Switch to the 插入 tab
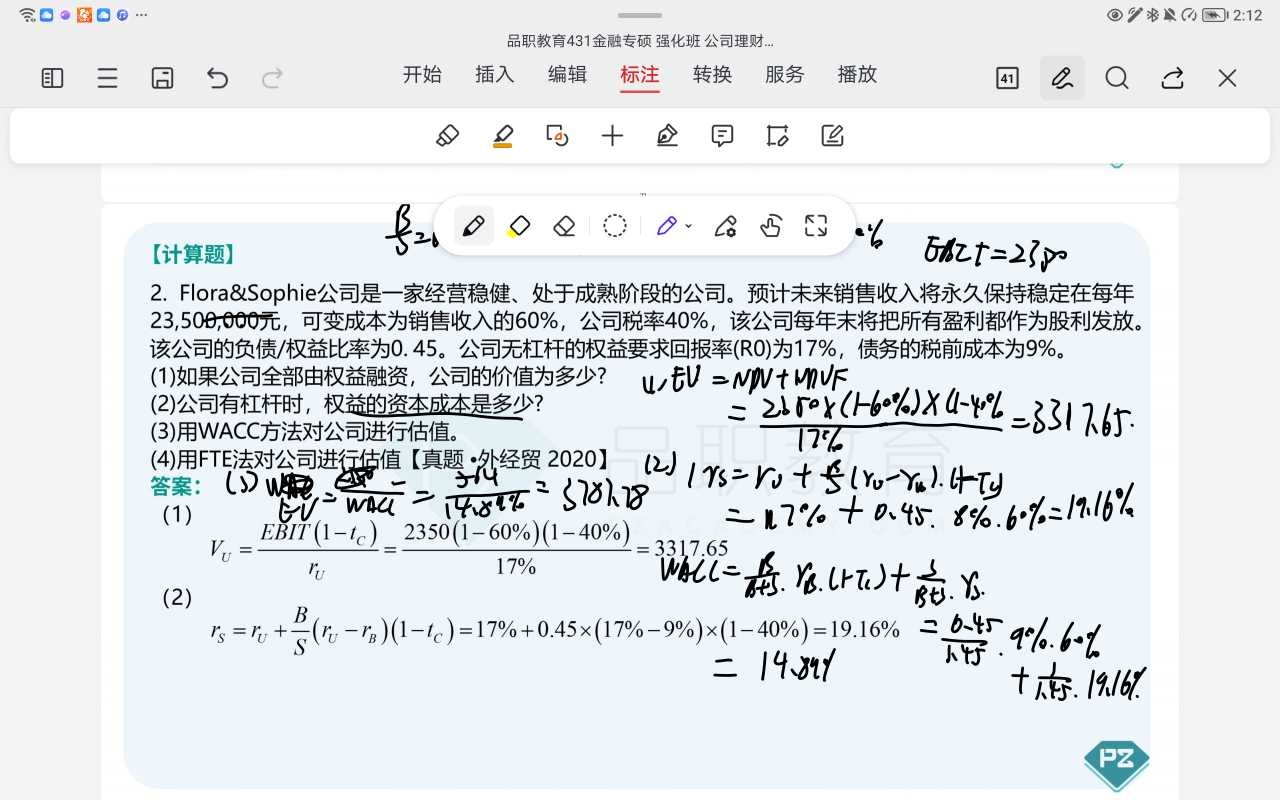This screenshot has height=800, width=1280. point(495,75)
